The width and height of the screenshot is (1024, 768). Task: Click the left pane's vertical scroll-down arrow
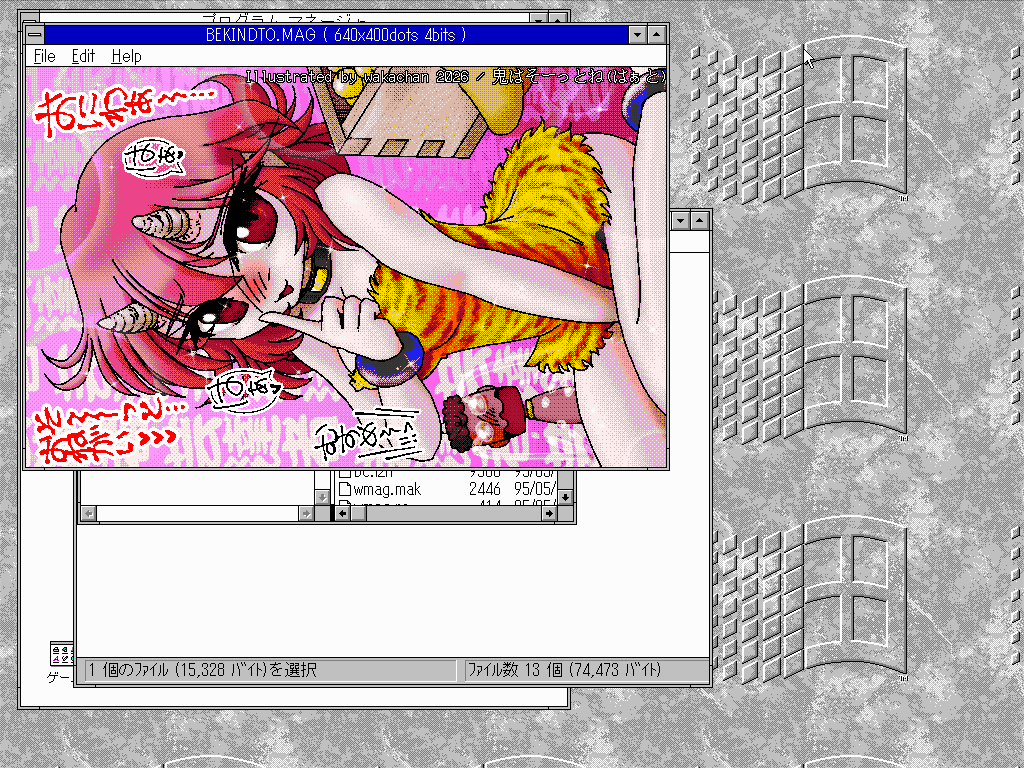click(322, 496)
